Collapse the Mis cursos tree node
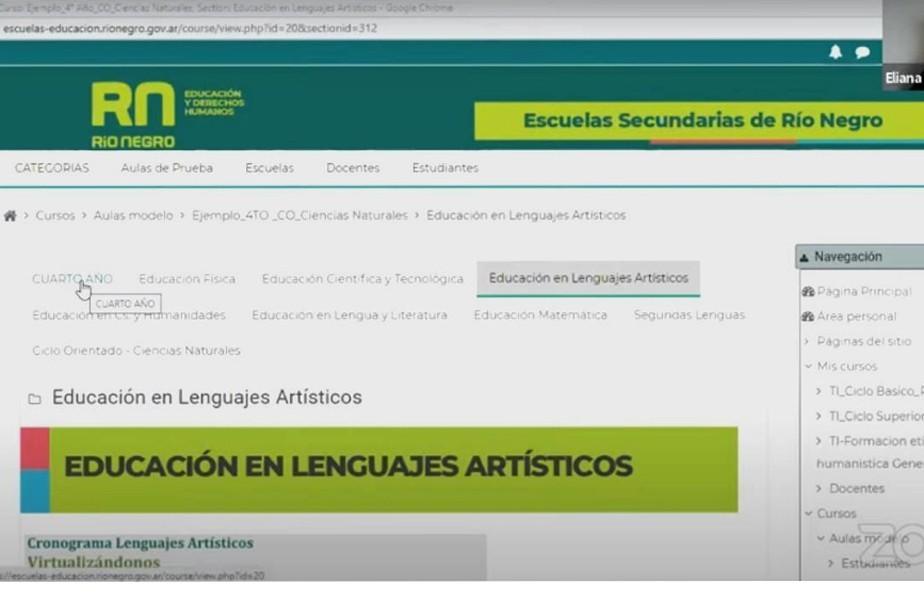Screen dimensions: 924x616 (808, 367)
